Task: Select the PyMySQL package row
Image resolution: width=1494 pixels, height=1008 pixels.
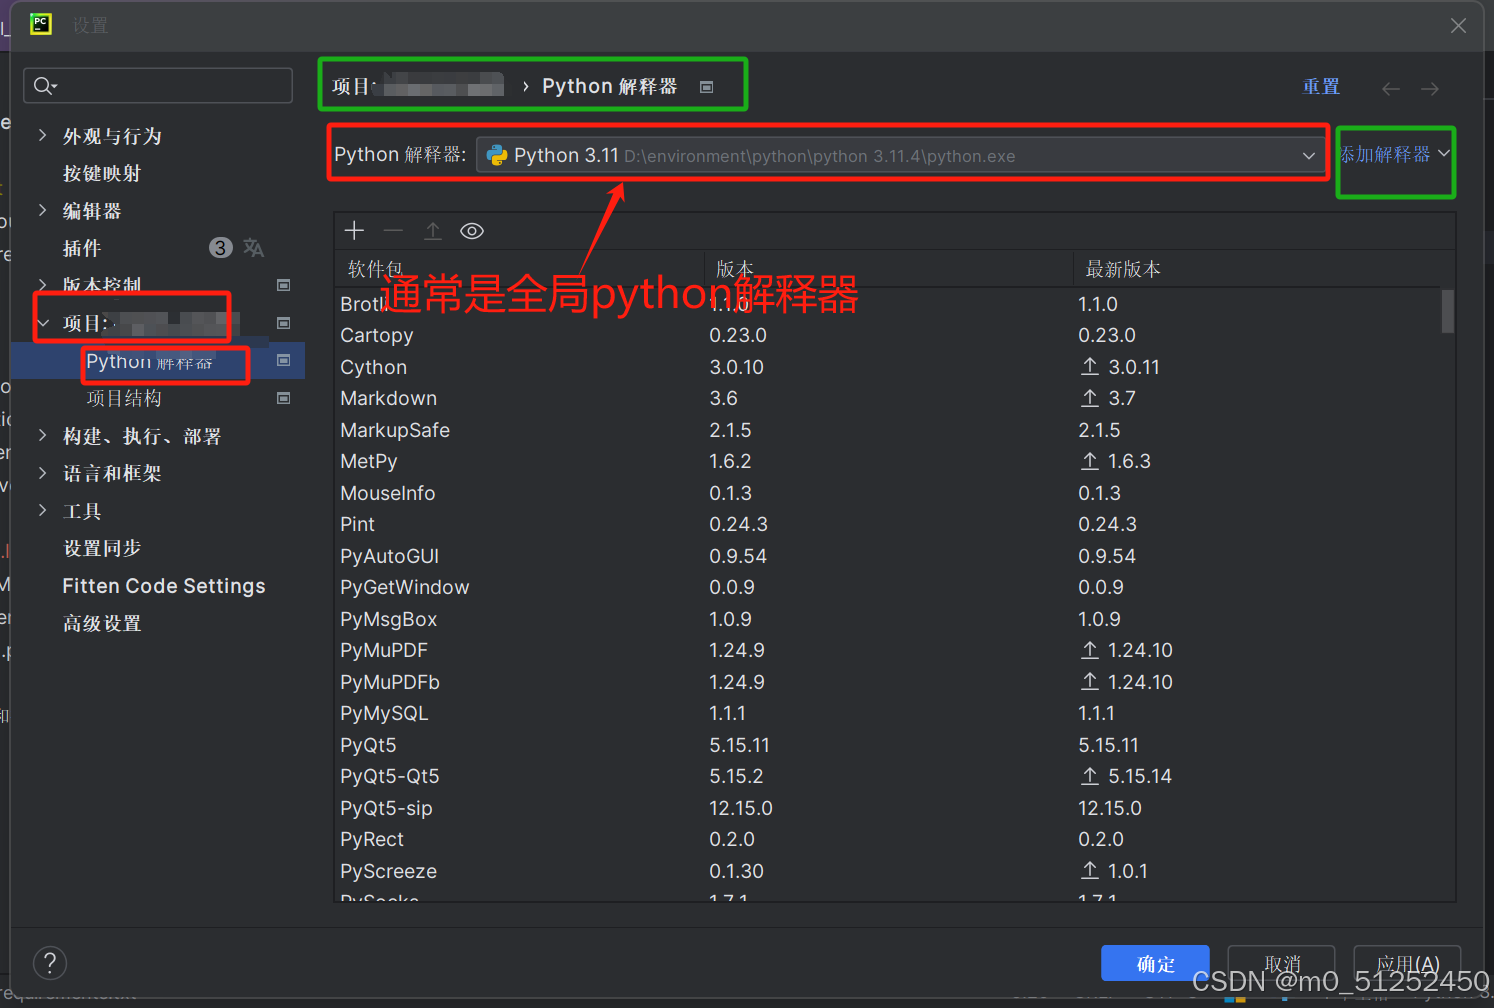Action: pos(888,713)
